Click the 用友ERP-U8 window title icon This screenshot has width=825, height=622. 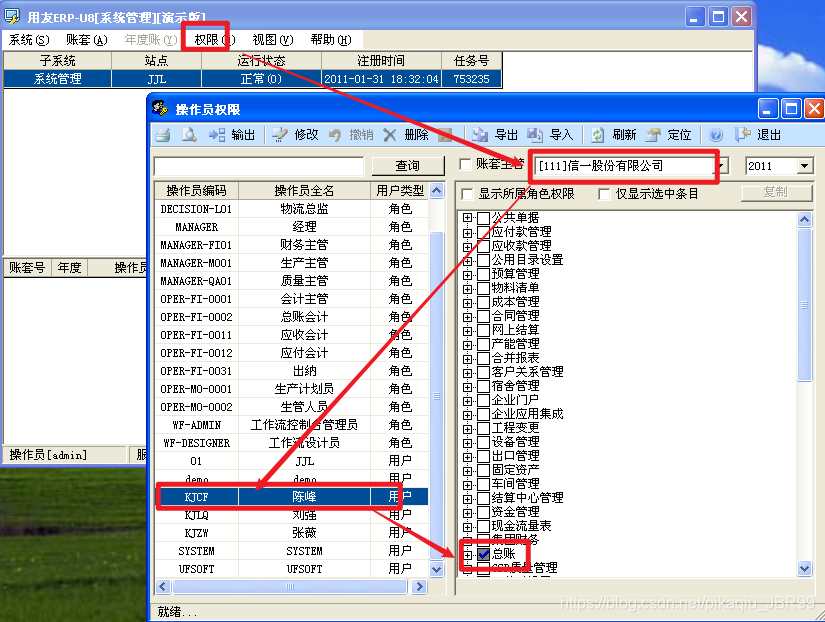coord(12,17)
